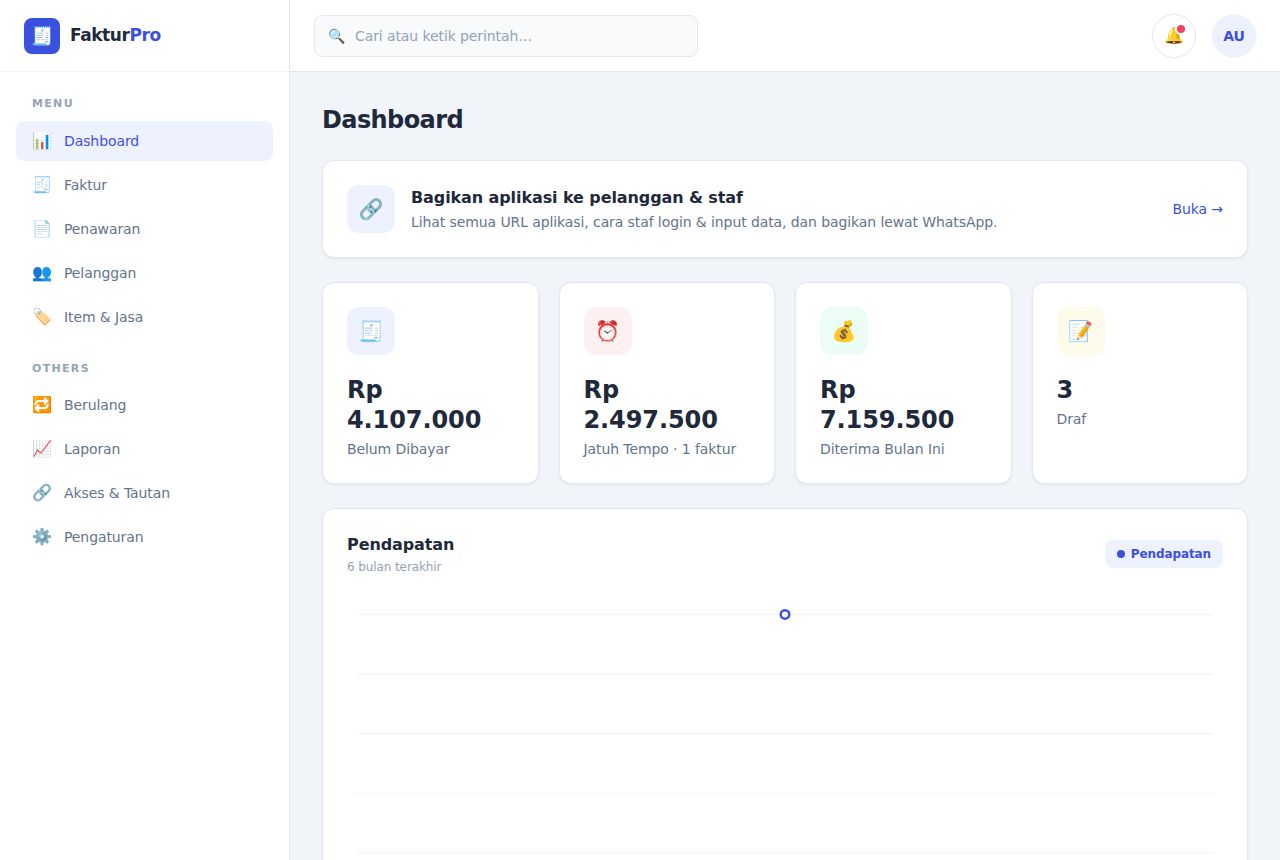This screenshot has width=1280, height=860.
Task: Toggle the Pendapatan chart legend
Action: click(x=1164, y=554)
